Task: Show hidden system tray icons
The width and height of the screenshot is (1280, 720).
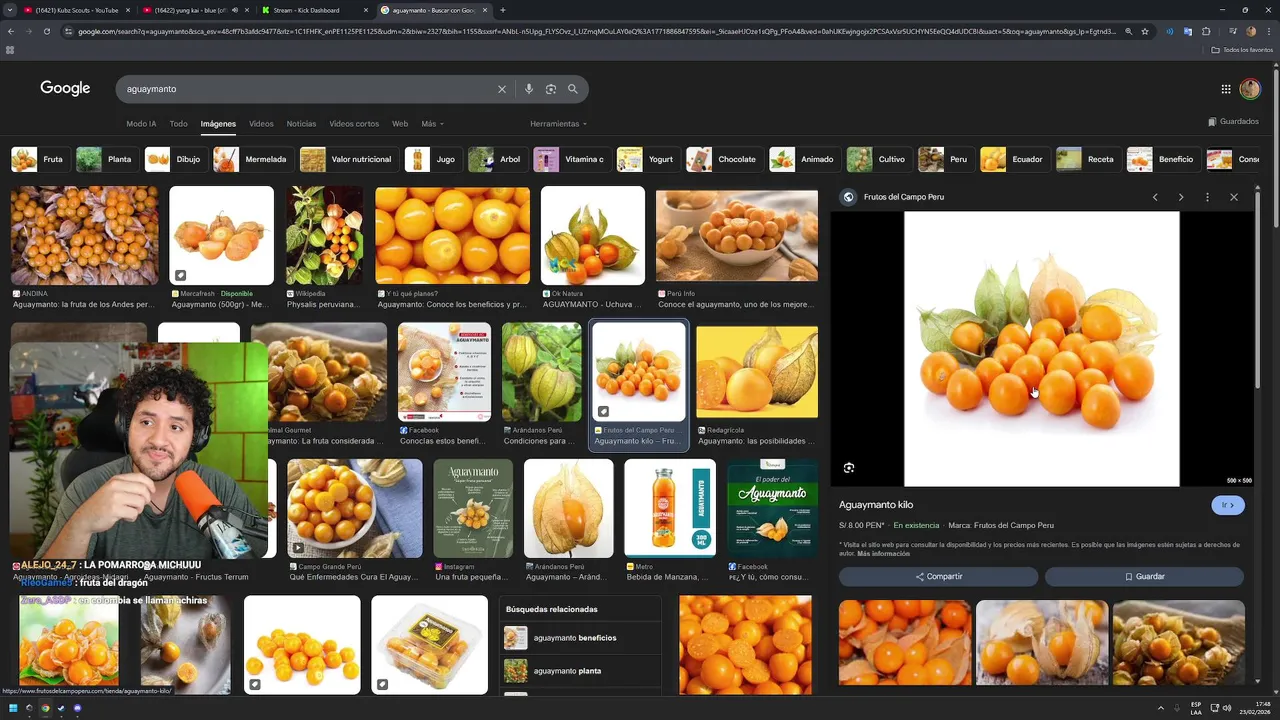Action: tap(1161, 708)
